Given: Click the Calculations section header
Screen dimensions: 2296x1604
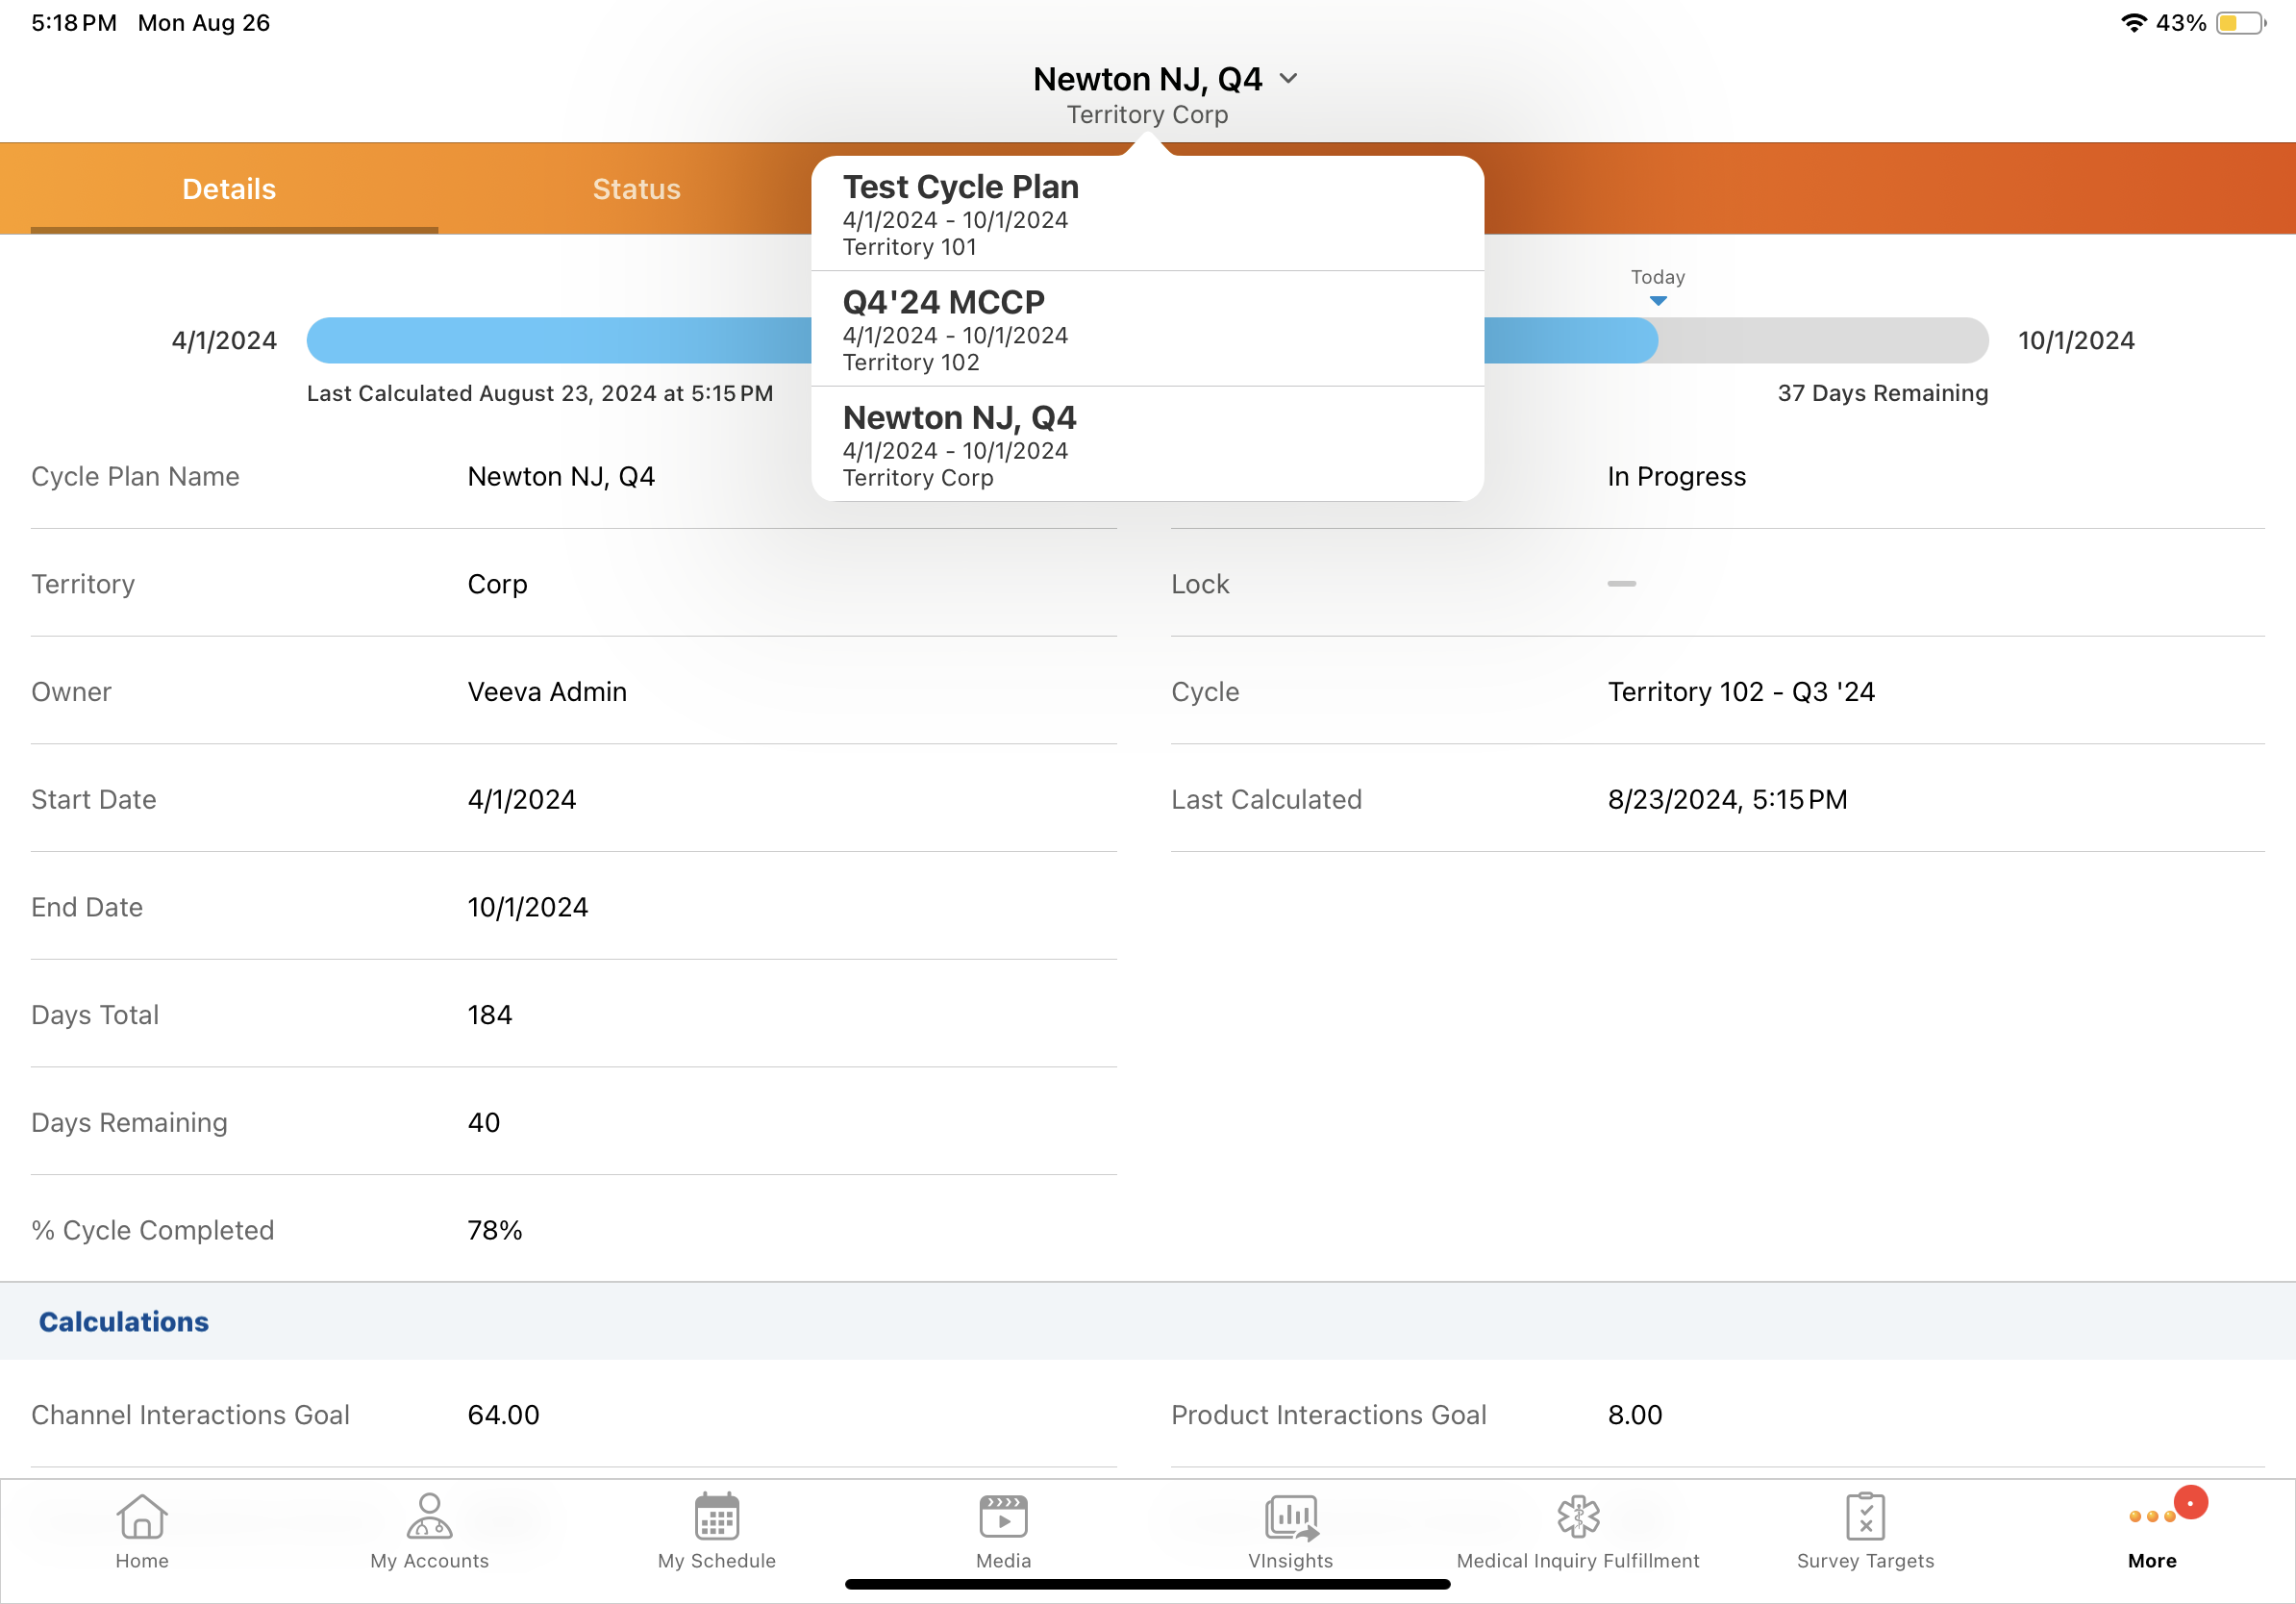Looking at the screenshot, I should (x=124, y=1321).
